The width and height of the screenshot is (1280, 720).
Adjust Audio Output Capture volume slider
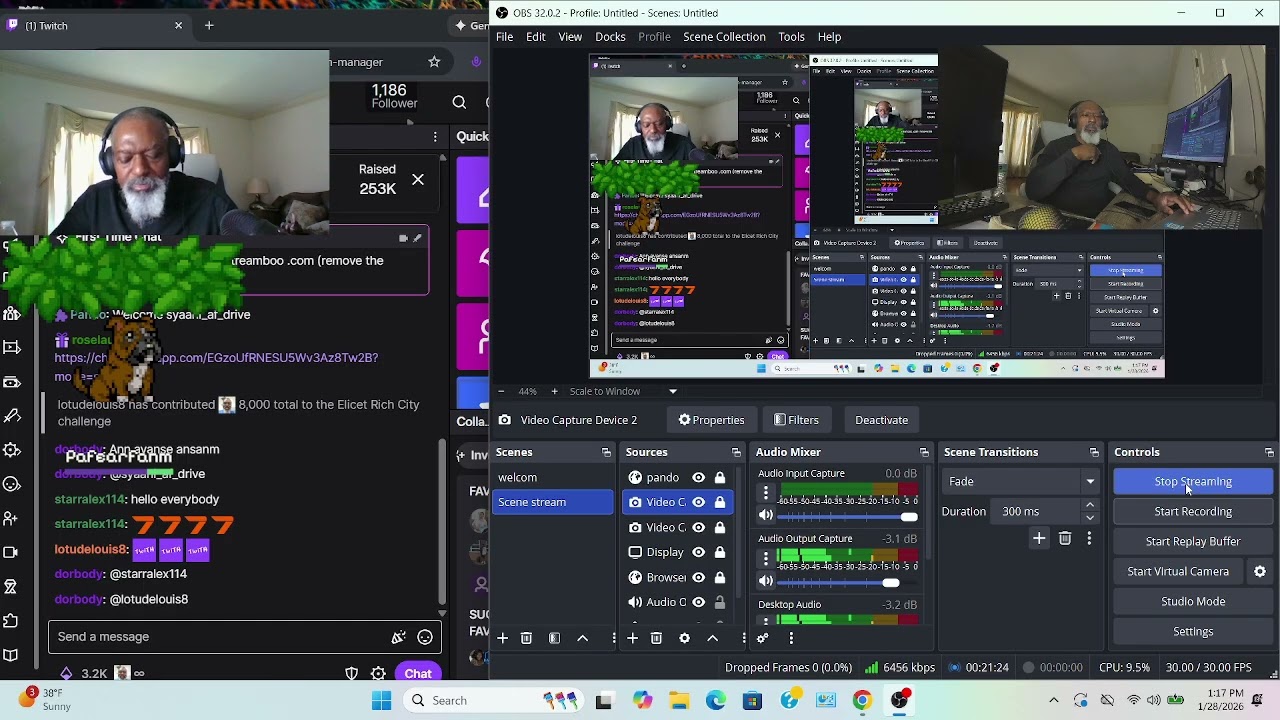848,582
